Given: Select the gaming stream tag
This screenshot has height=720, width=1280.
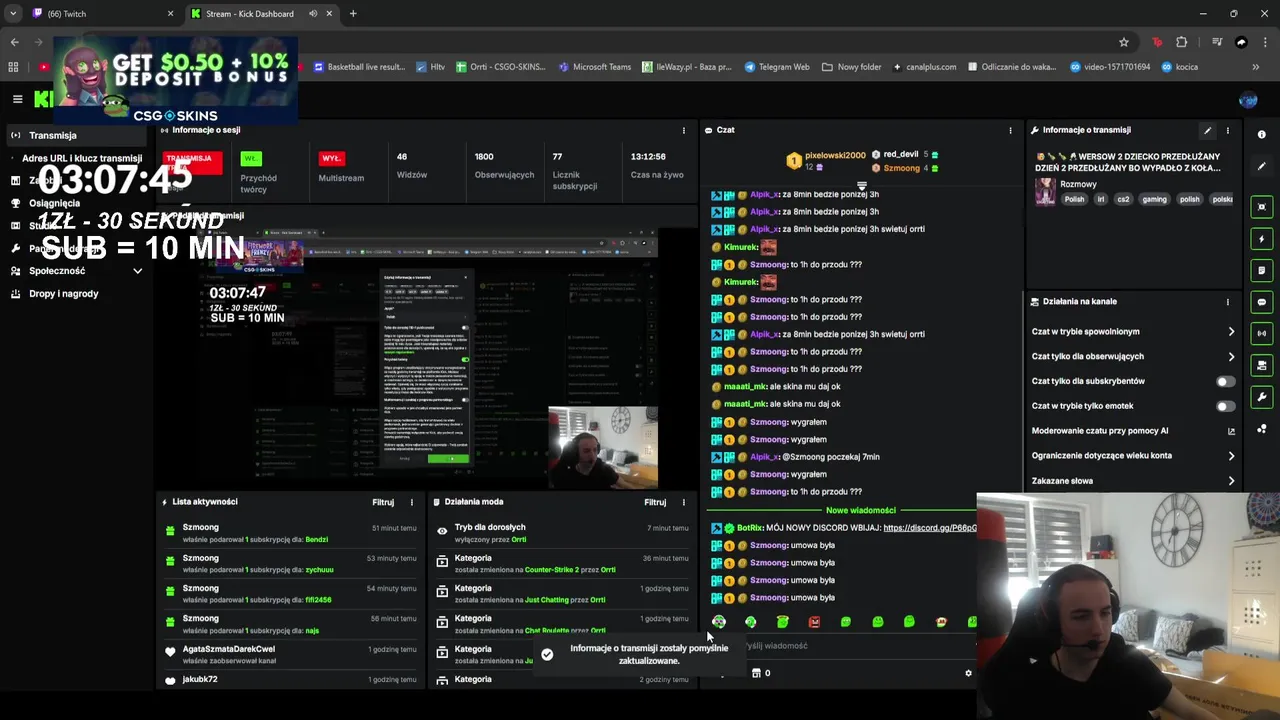Looking at the screenshot, I should click(x=1154, y=199).
